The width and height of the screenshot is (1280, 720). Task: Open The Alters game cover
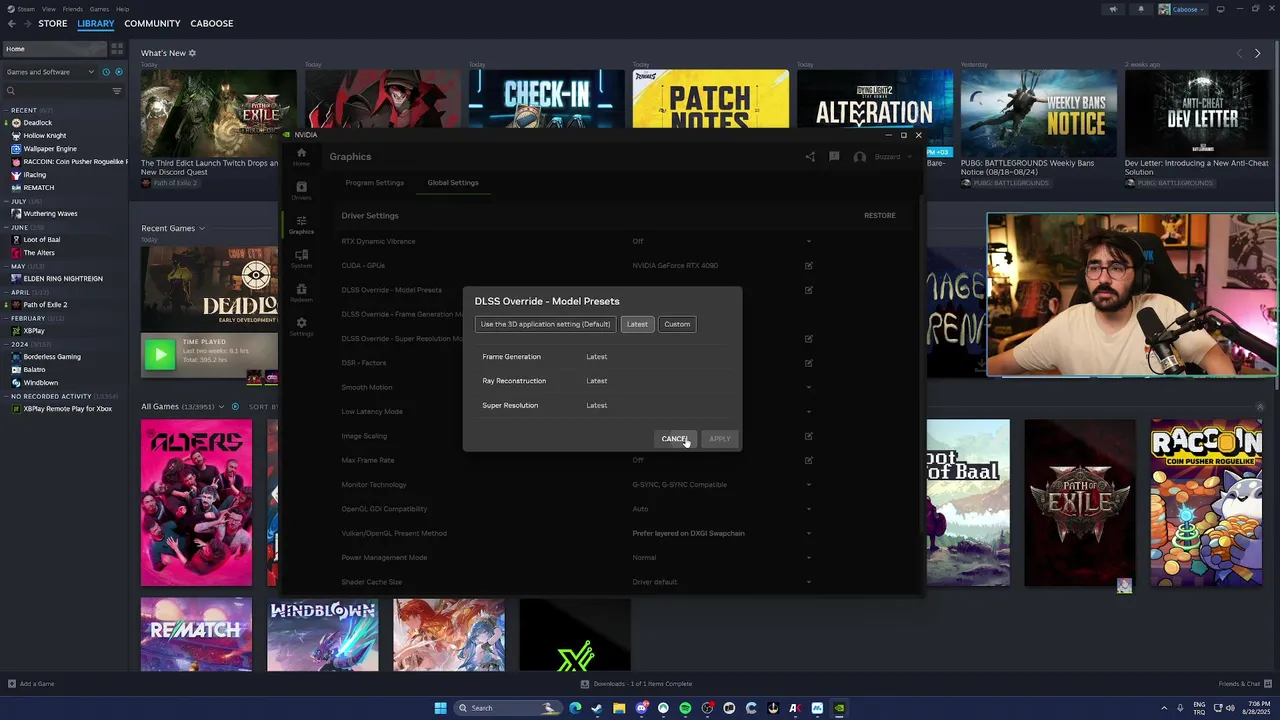point(196,503)
